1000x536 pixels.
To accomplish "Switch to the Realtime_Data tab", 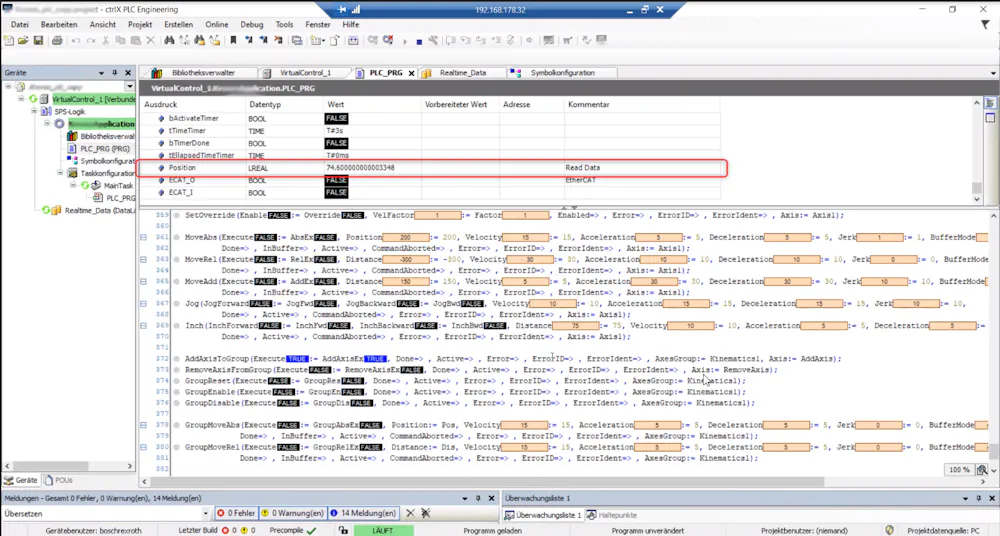I will tap(462, 73).
